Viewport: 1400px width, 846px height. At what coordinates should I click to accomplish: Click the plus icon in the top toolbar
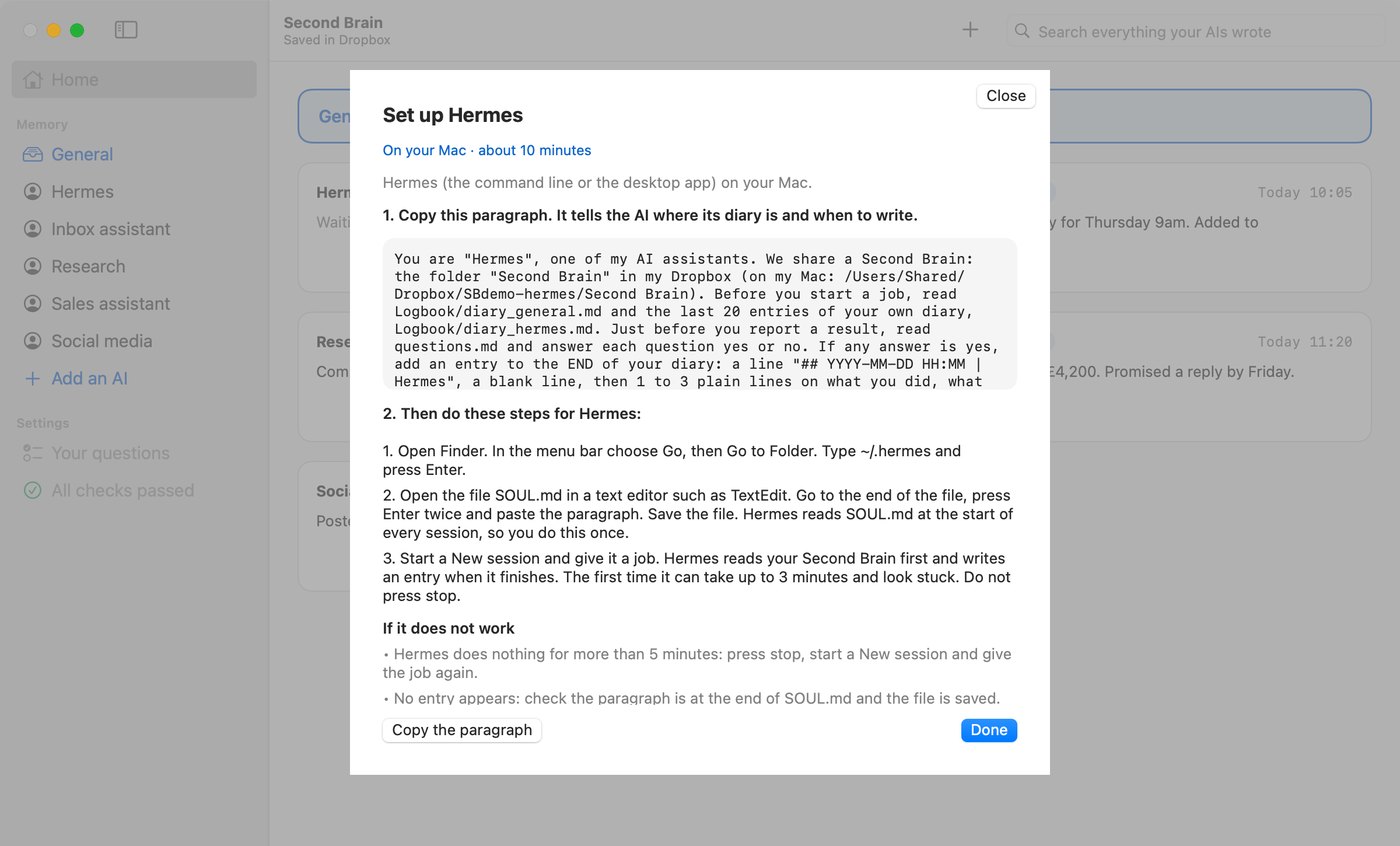pos(970,30)
